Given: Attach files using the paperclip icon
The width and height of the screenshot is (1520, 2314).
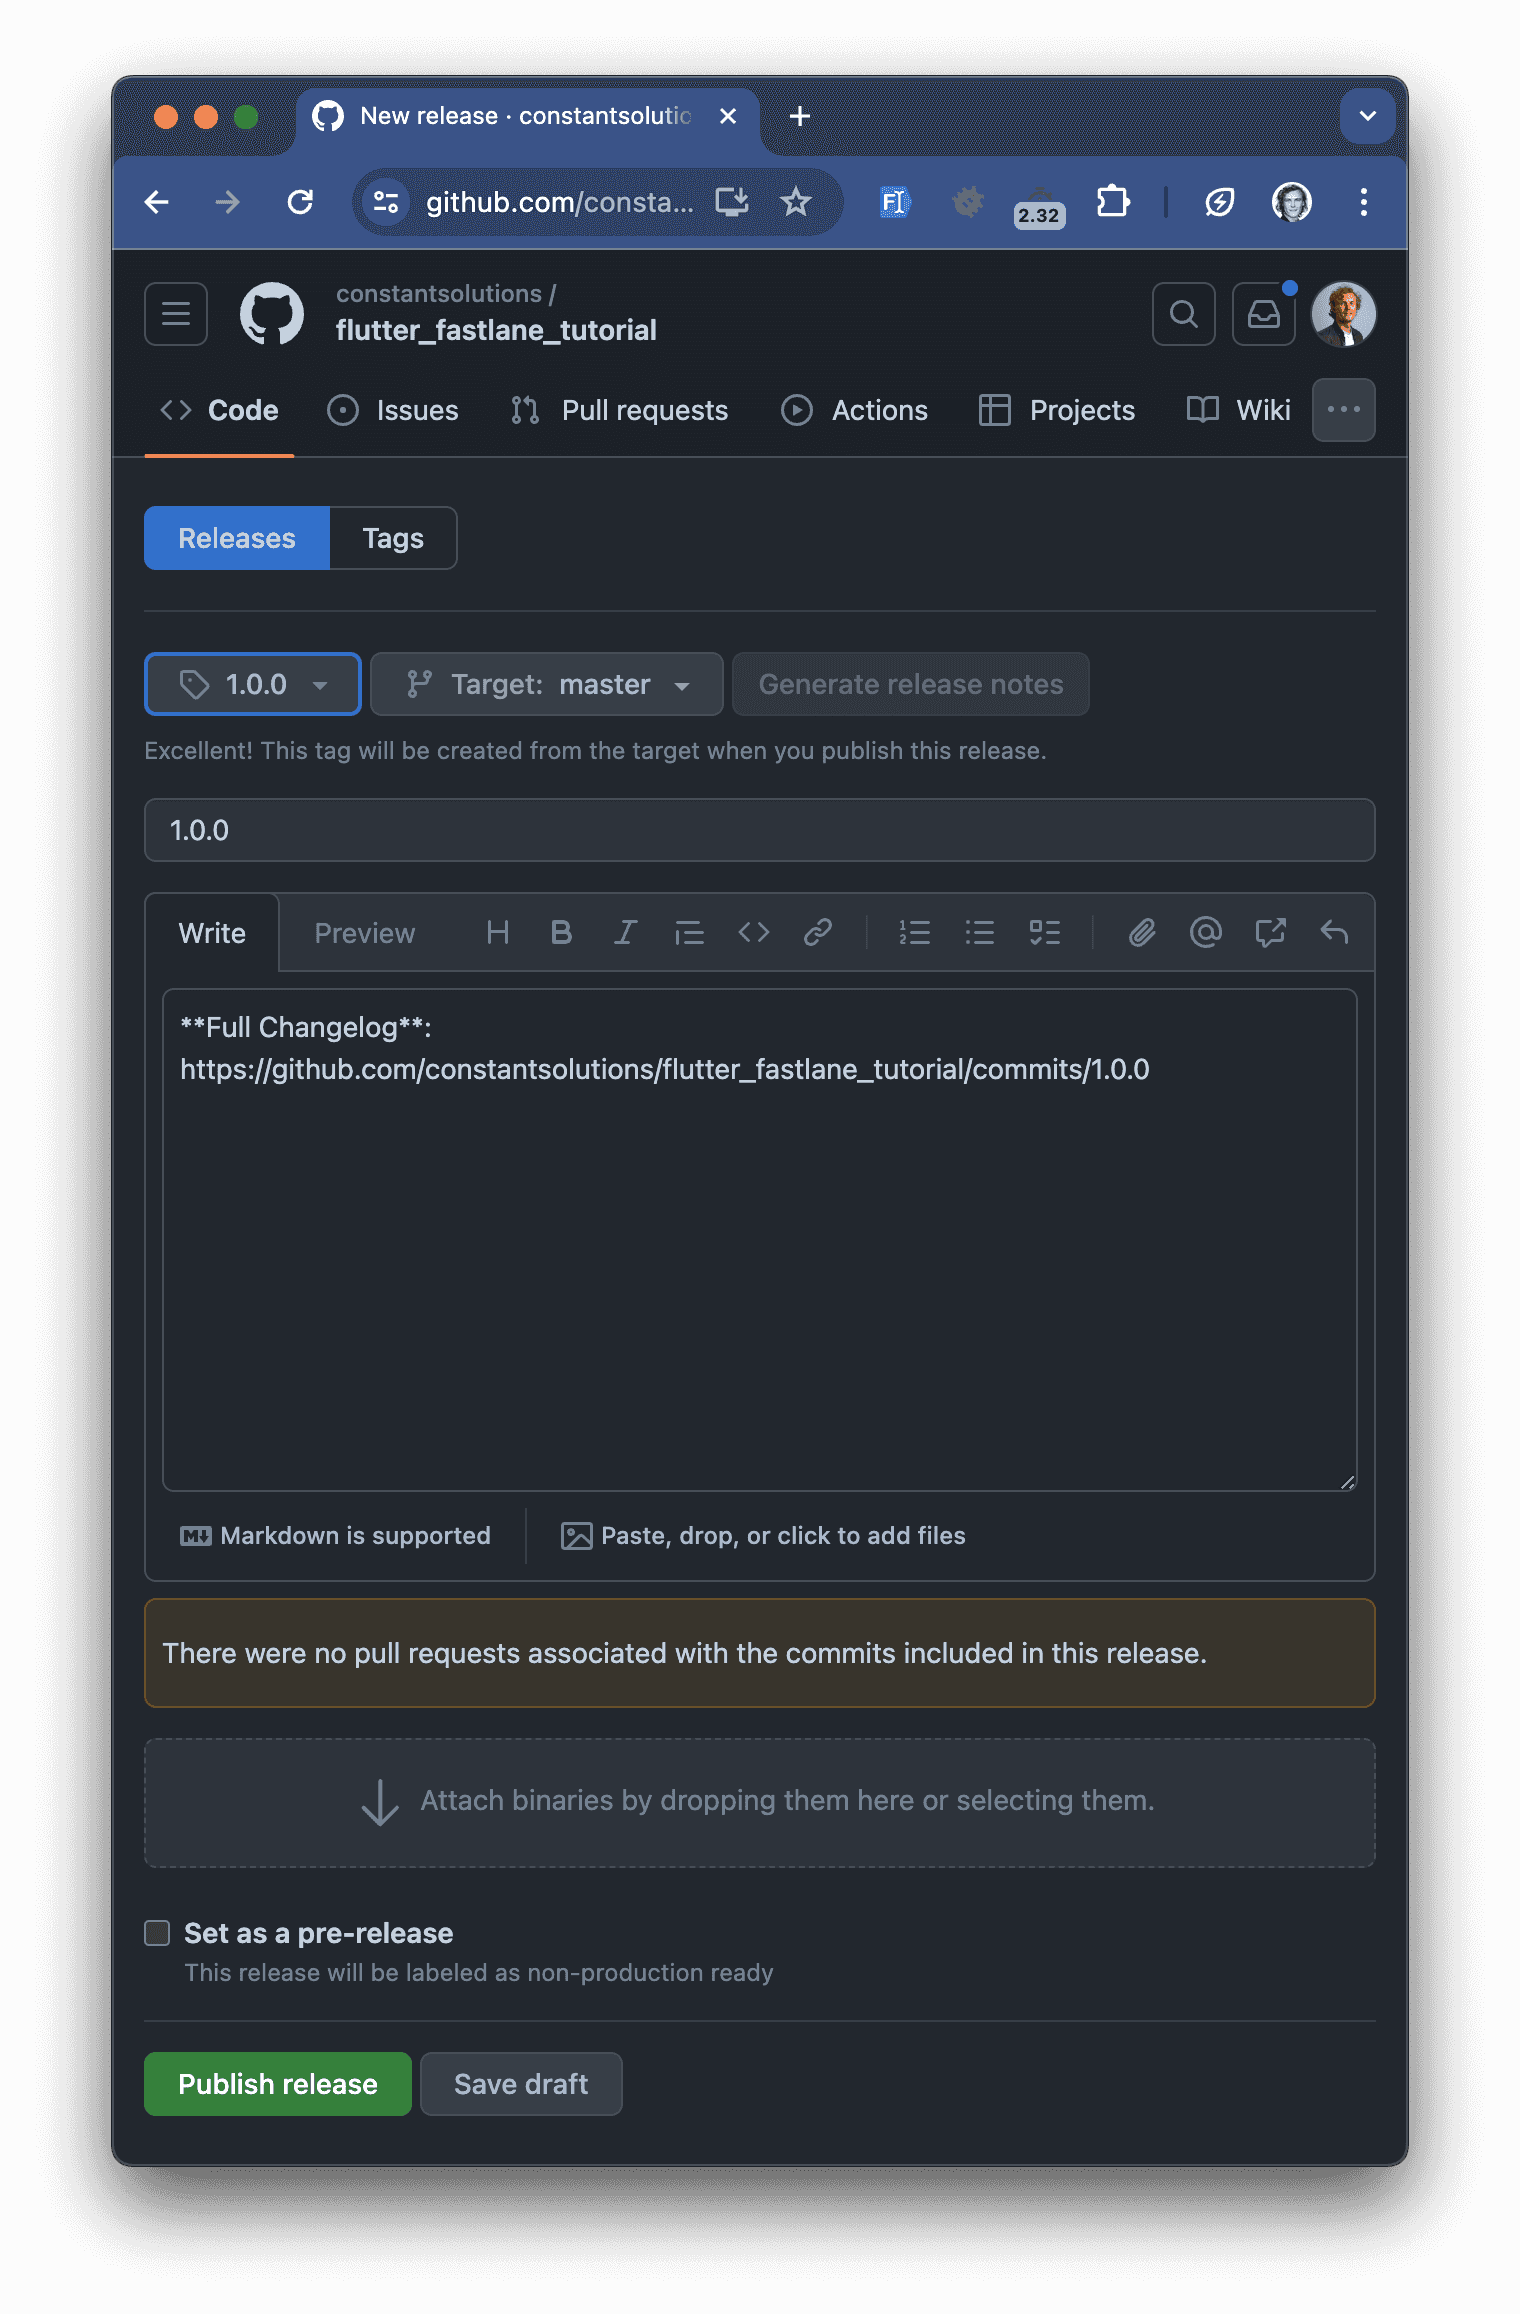Looking at the screenshot, I should click(1142, 933).
